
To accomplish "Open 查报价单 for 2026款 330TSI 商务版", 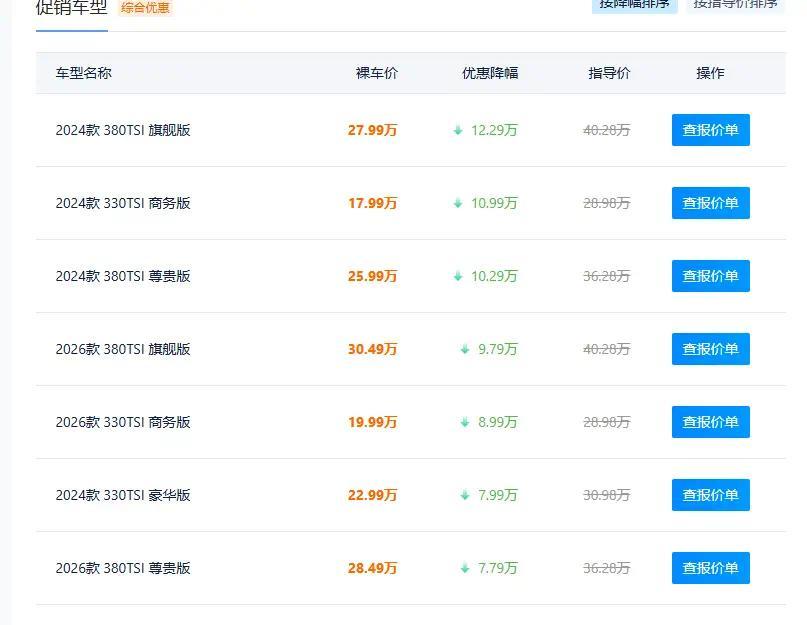I will [x=710, y=422].
